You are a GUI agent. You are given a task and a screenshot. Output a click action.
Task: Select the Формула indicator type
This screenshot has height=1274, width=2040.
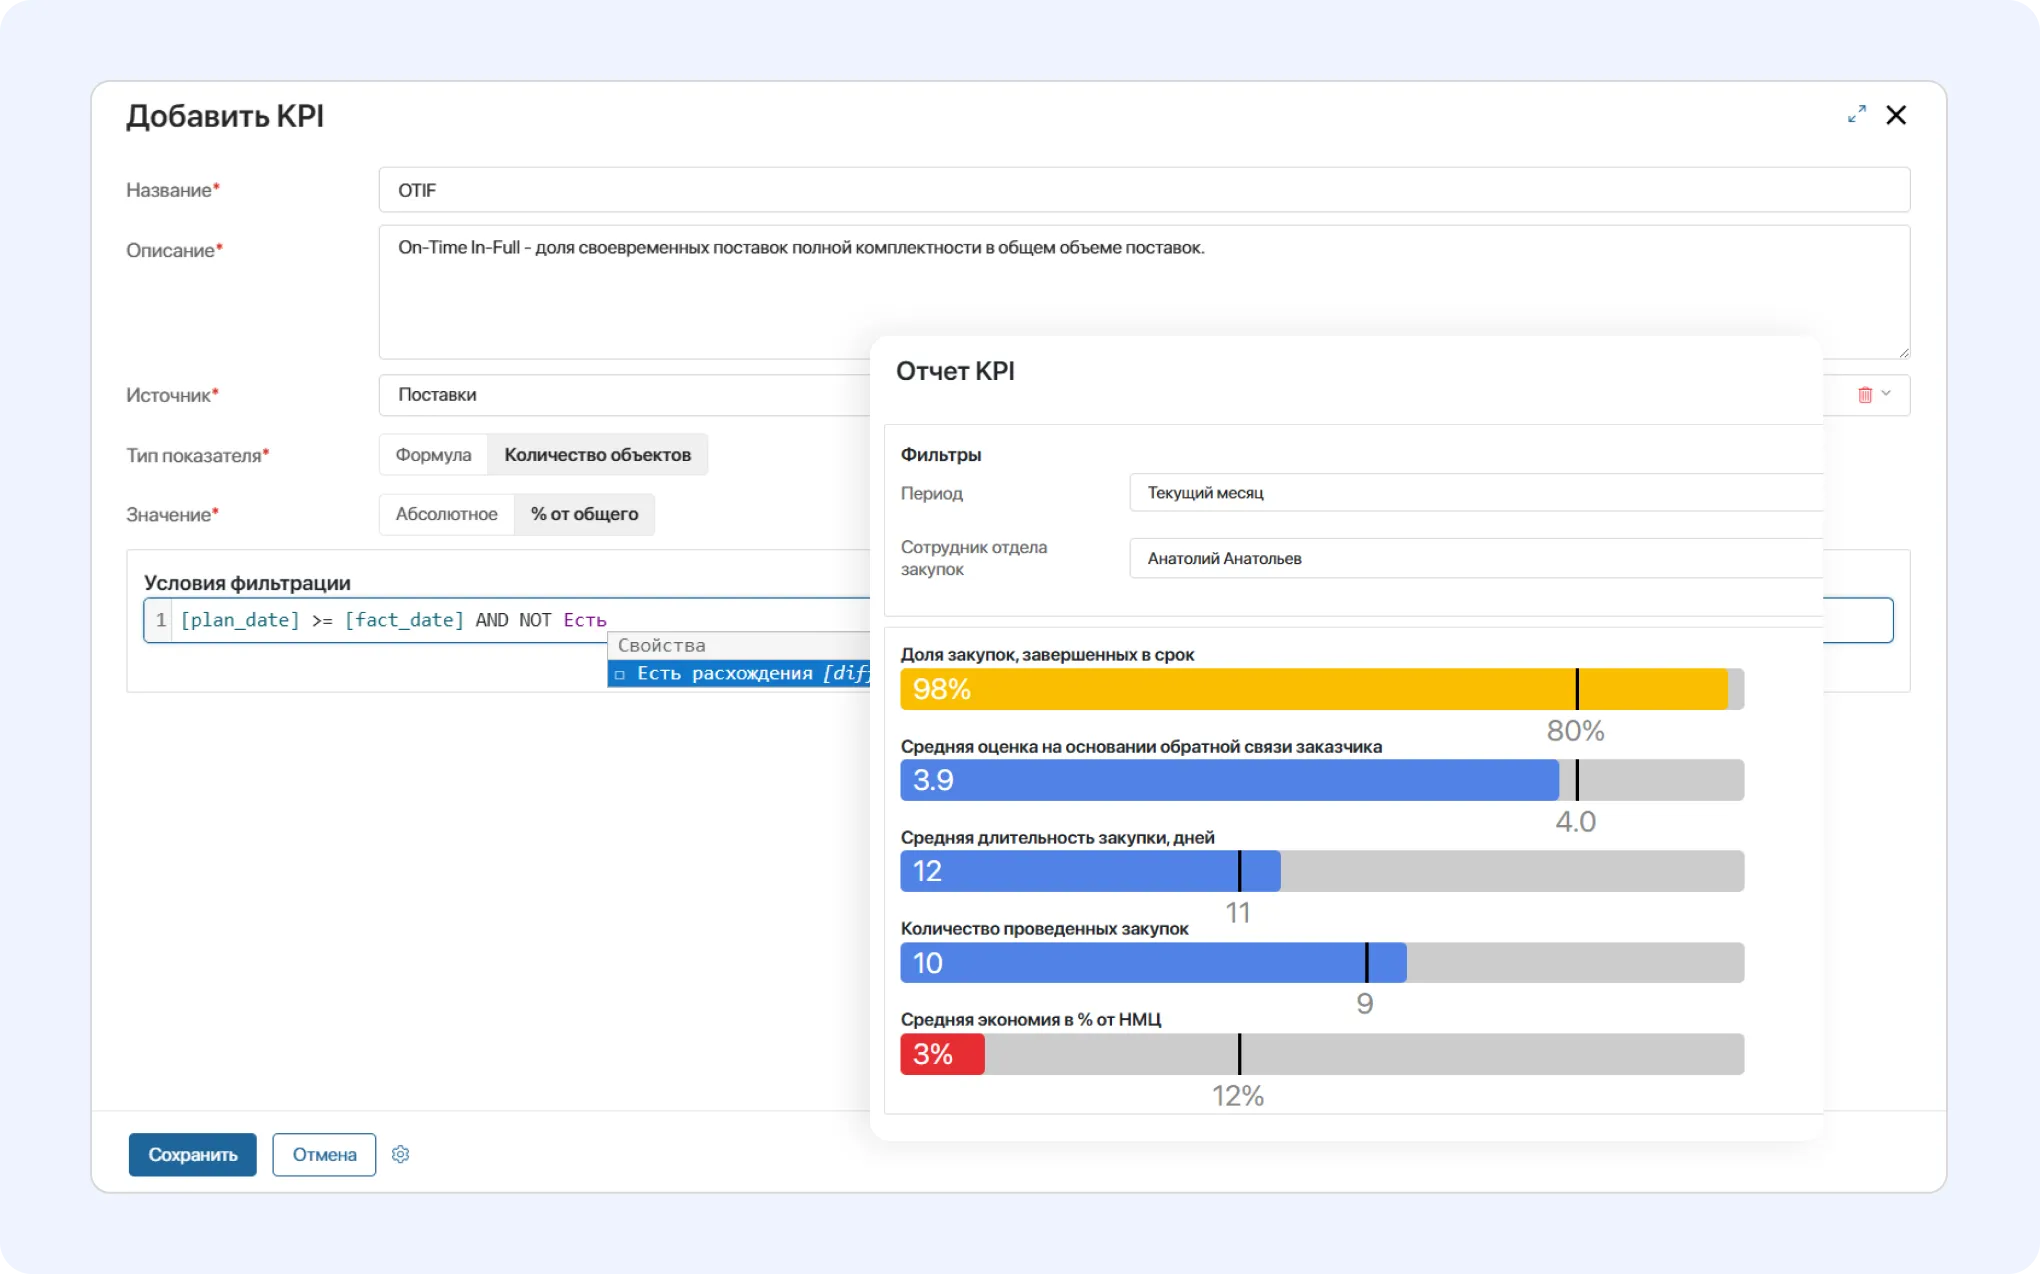433,455
